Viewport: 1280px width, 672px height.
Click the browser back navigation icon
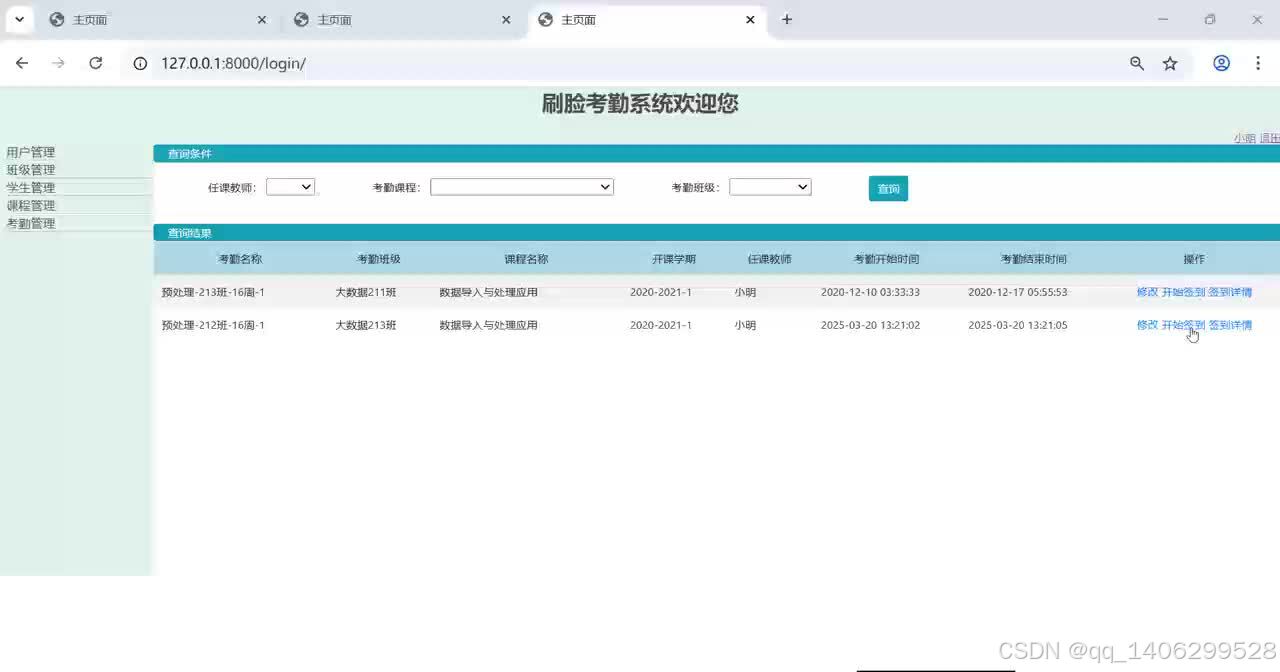click(22, 62)
